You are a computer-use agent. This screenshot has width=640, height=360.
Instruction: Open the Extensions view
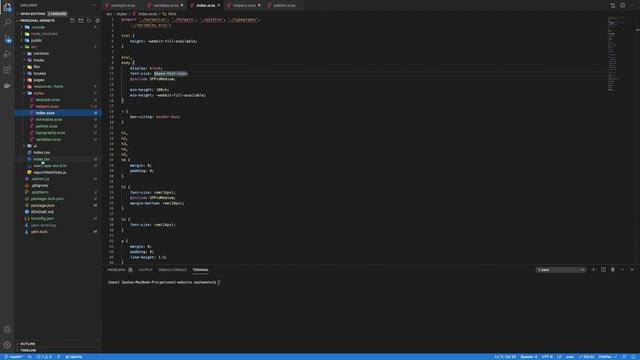7,69
